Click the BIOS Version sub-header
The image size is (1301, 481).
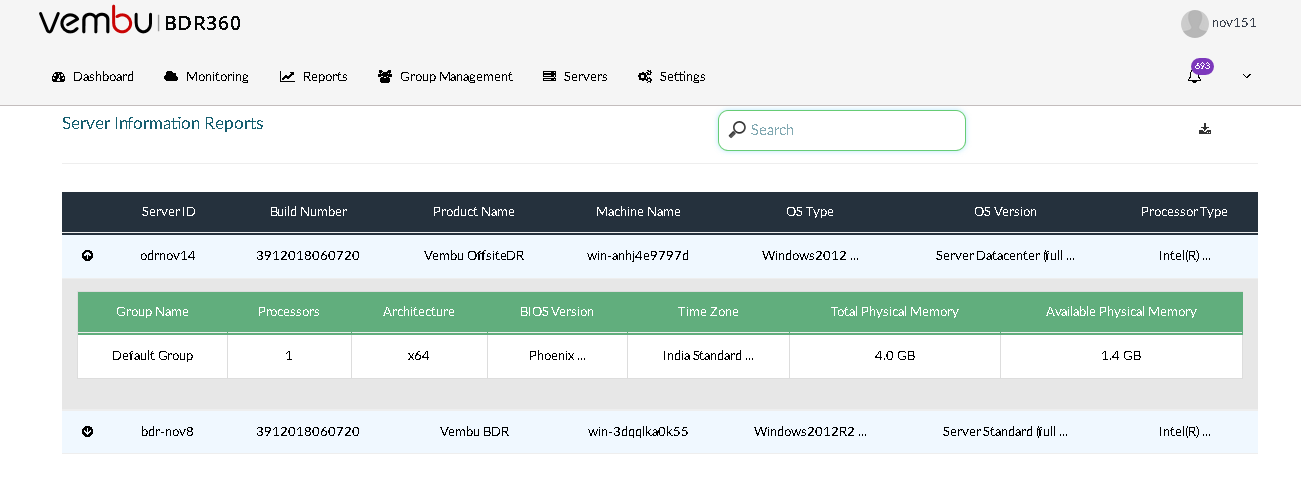[557, 312]
